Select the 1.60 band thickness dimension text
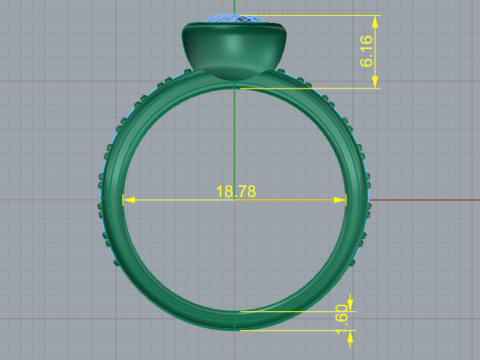Viewport: 480px width, 360px height. (342, 319)
